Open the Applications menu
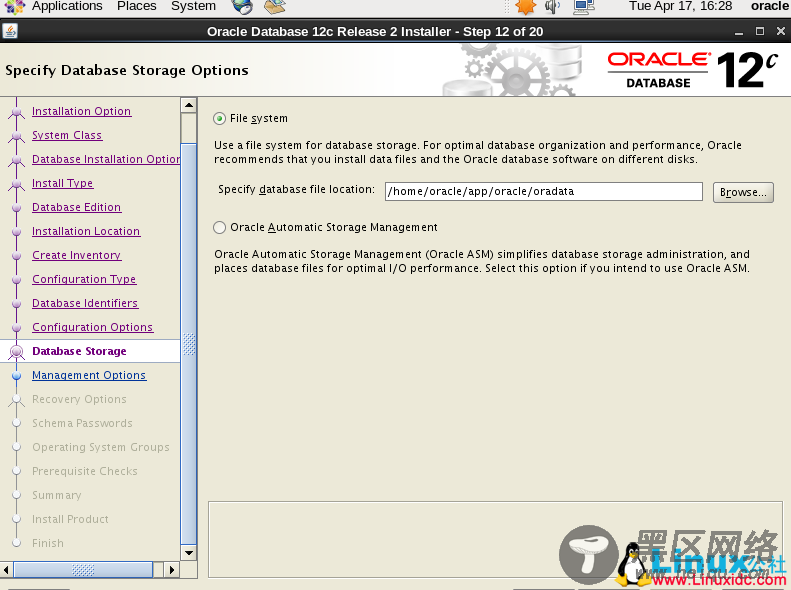The width and height of the screenshot is (791, 590). coord(67,6)
